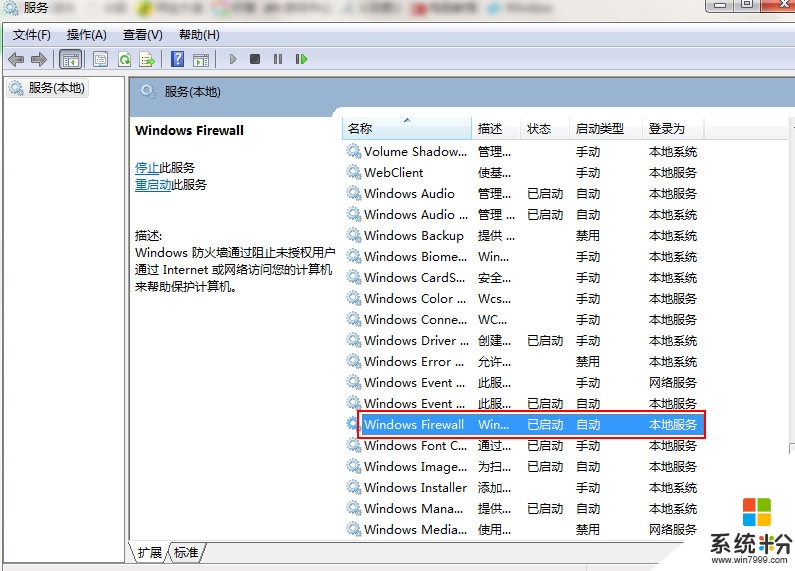The width and height of the screenshot is (795, 571).
Task: Click the Restart Service icon
Action: pos(301,59)
